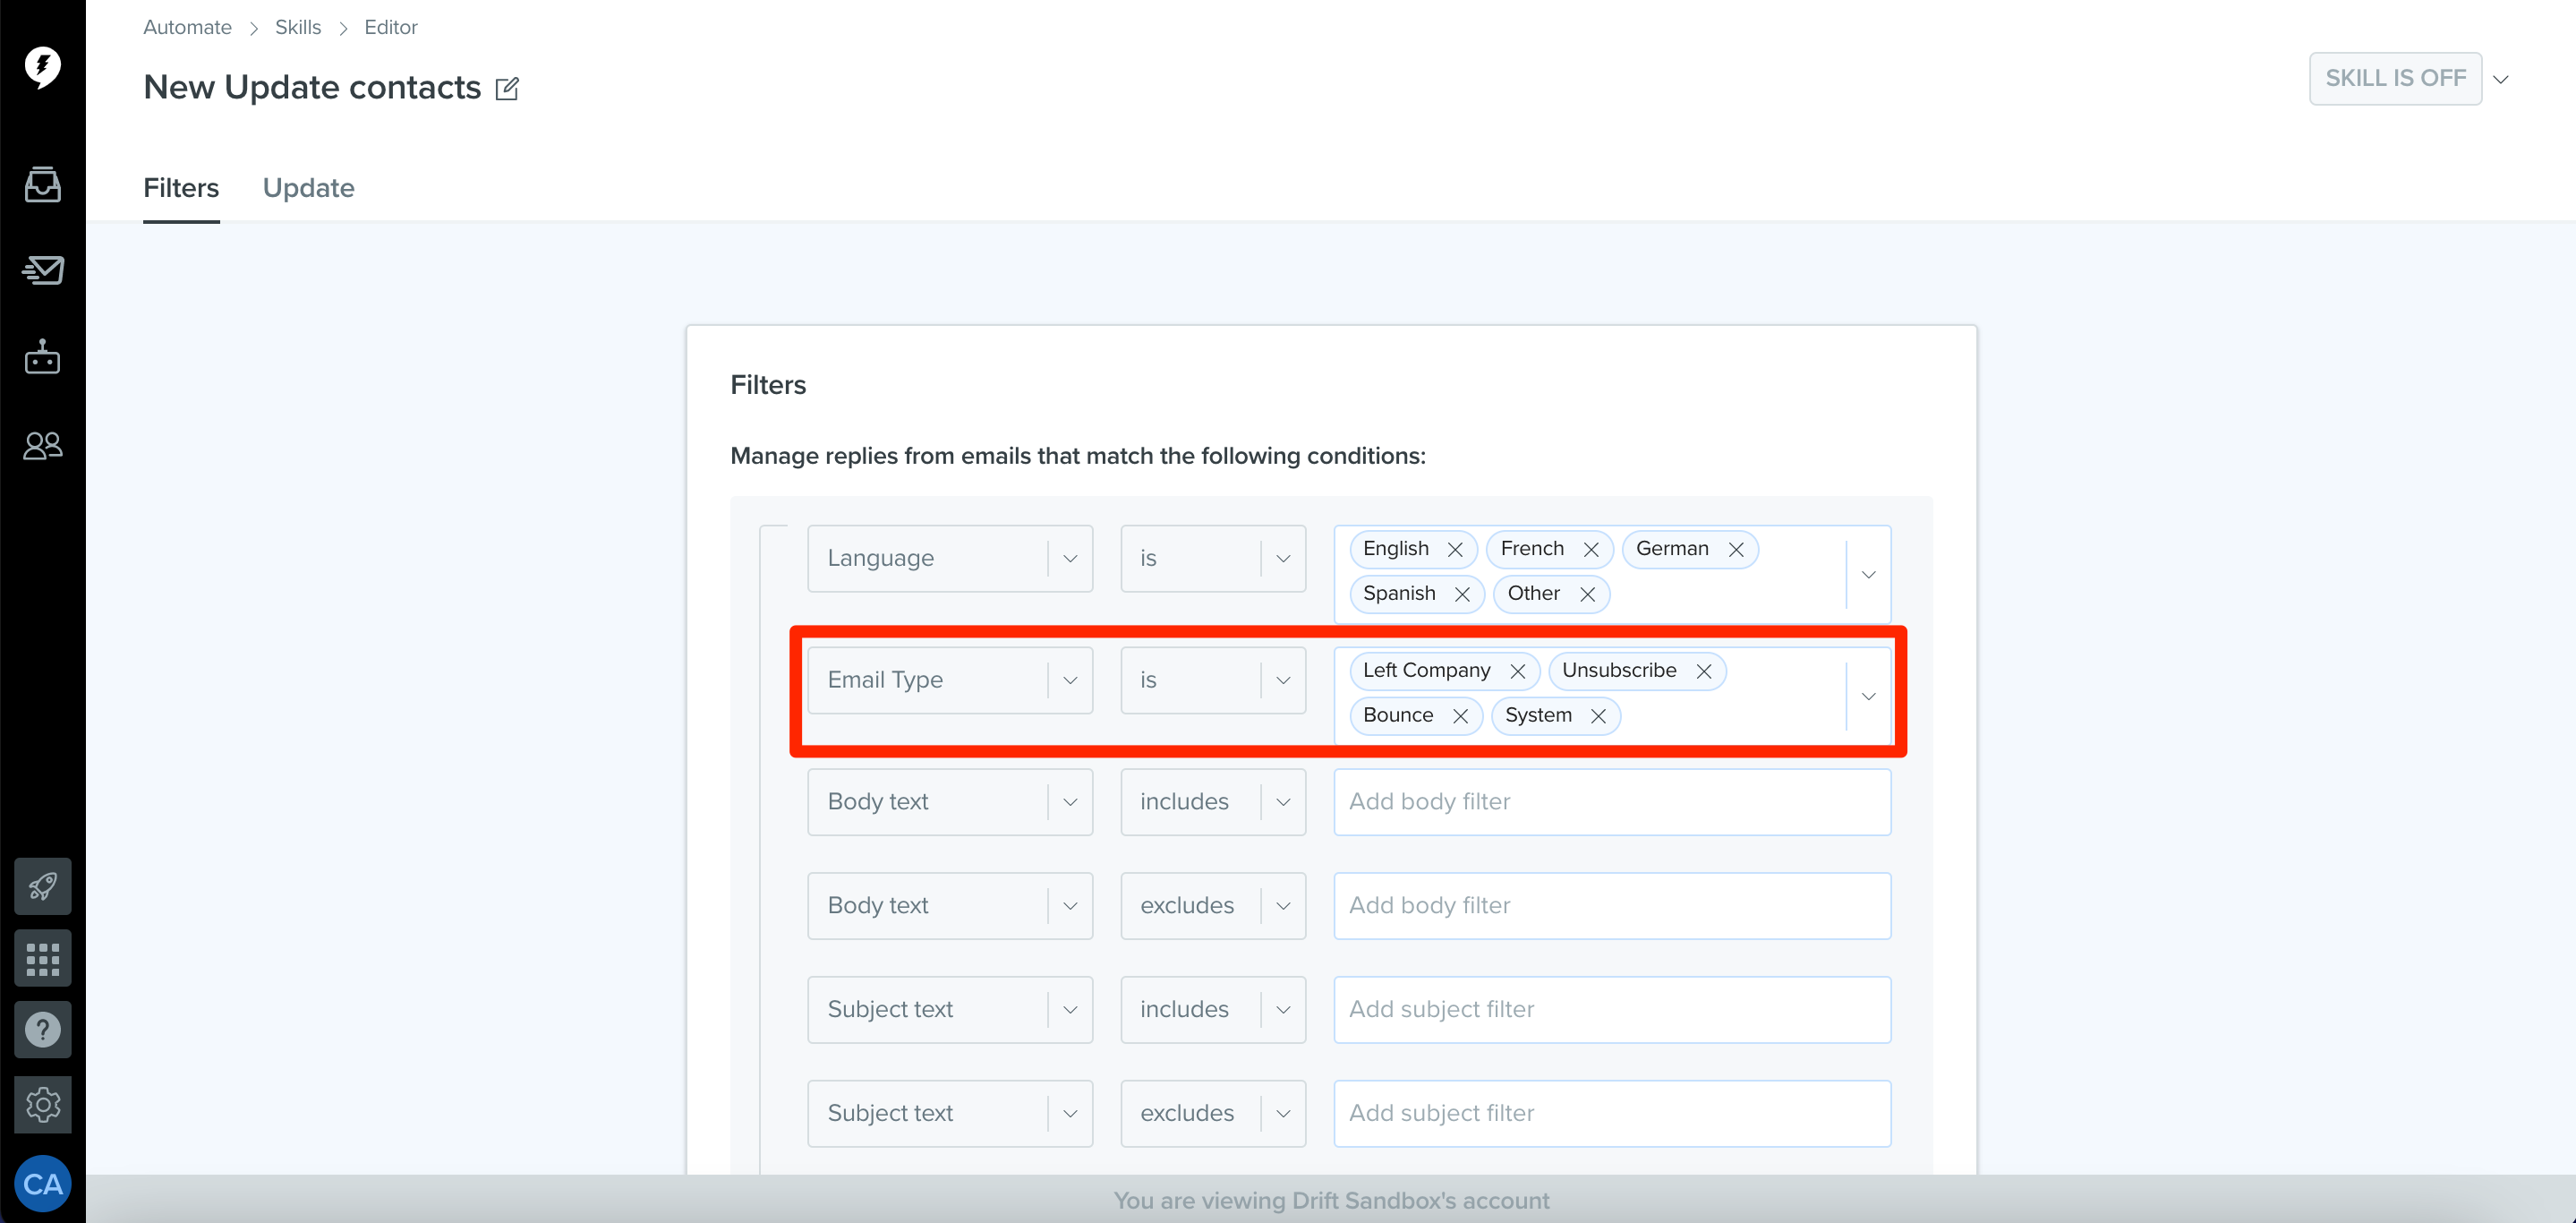
Task: Go to Skills breadcrumb
Action: [x=298, y=28]
